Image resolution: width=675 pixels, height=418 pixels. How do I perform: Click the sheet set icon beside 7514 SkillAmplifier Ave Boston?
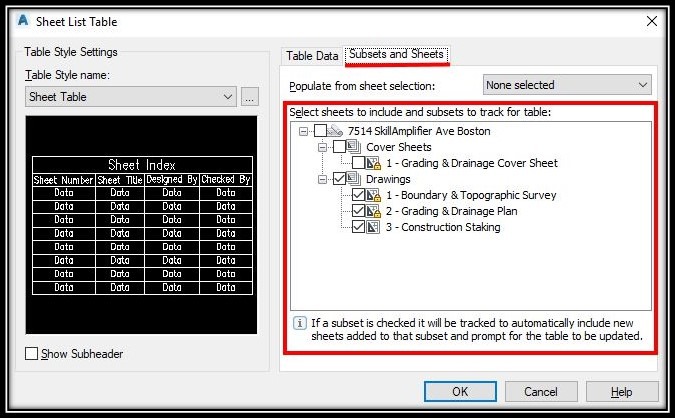(x=335, y=130)
